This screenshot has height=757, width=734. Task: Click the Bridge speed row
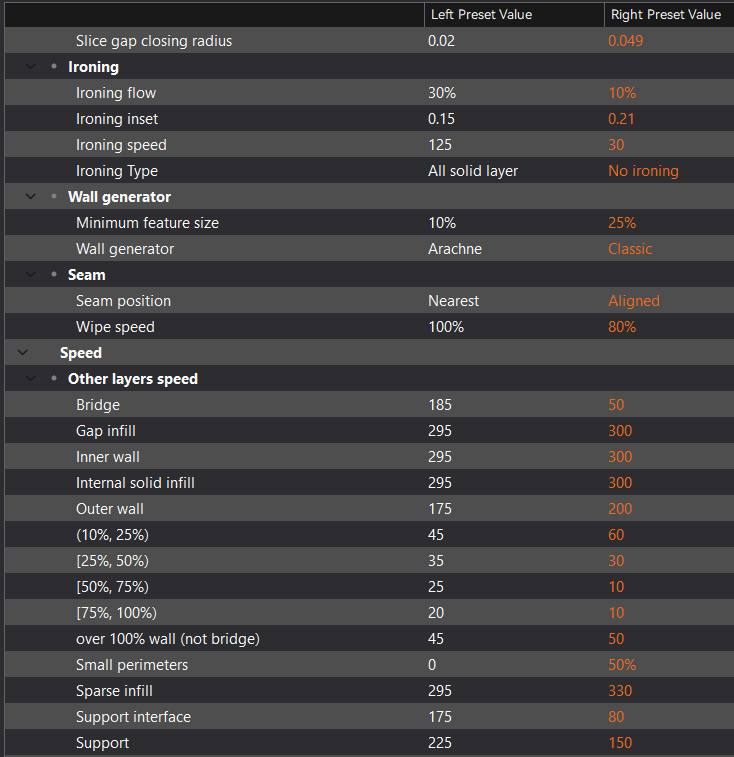click(369, 405)
